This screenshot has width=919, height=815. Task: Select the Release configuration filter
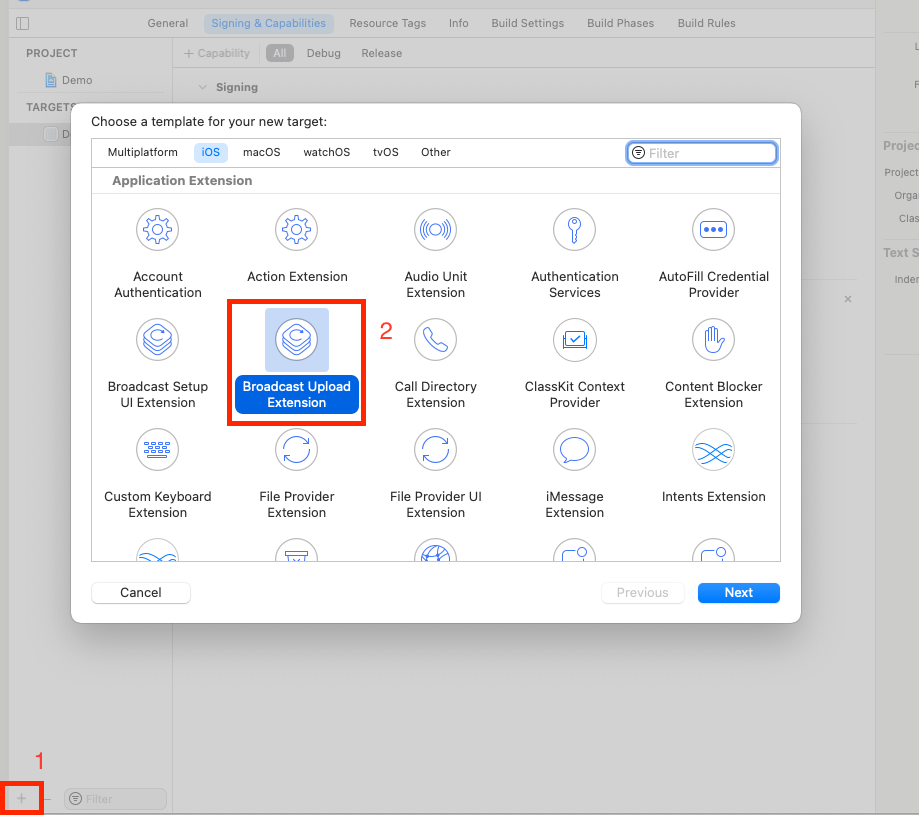coord(382,53)
